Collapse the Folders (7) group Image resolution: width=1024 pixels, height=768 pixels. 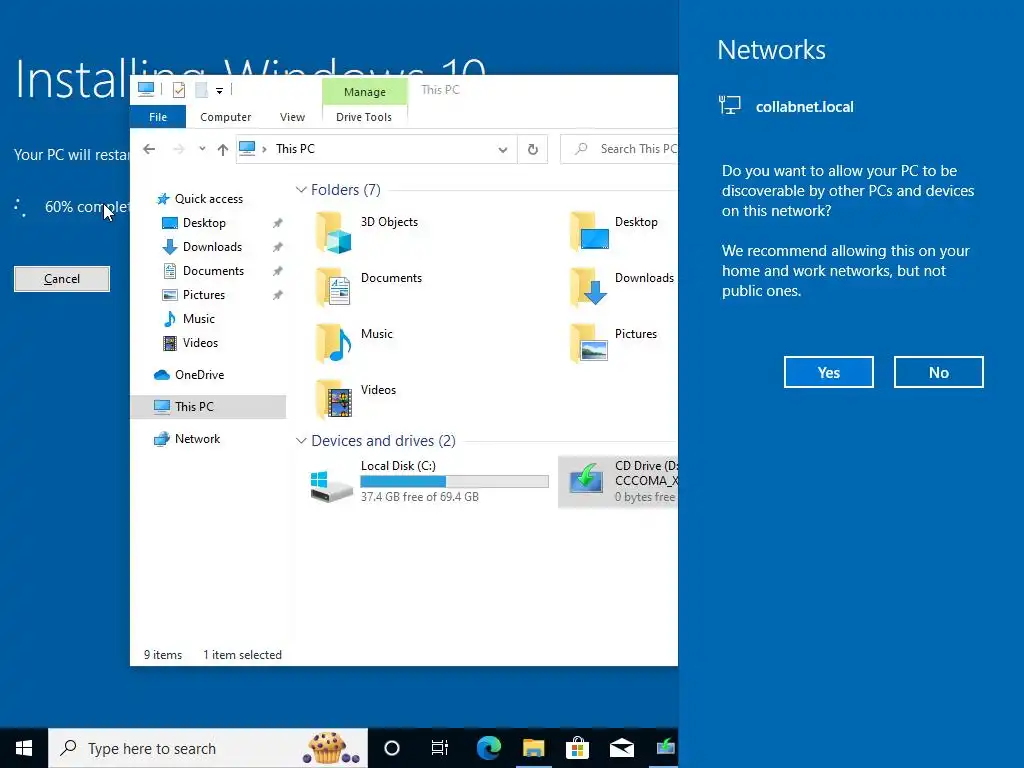pyautogui.click(x=301, y=190)
